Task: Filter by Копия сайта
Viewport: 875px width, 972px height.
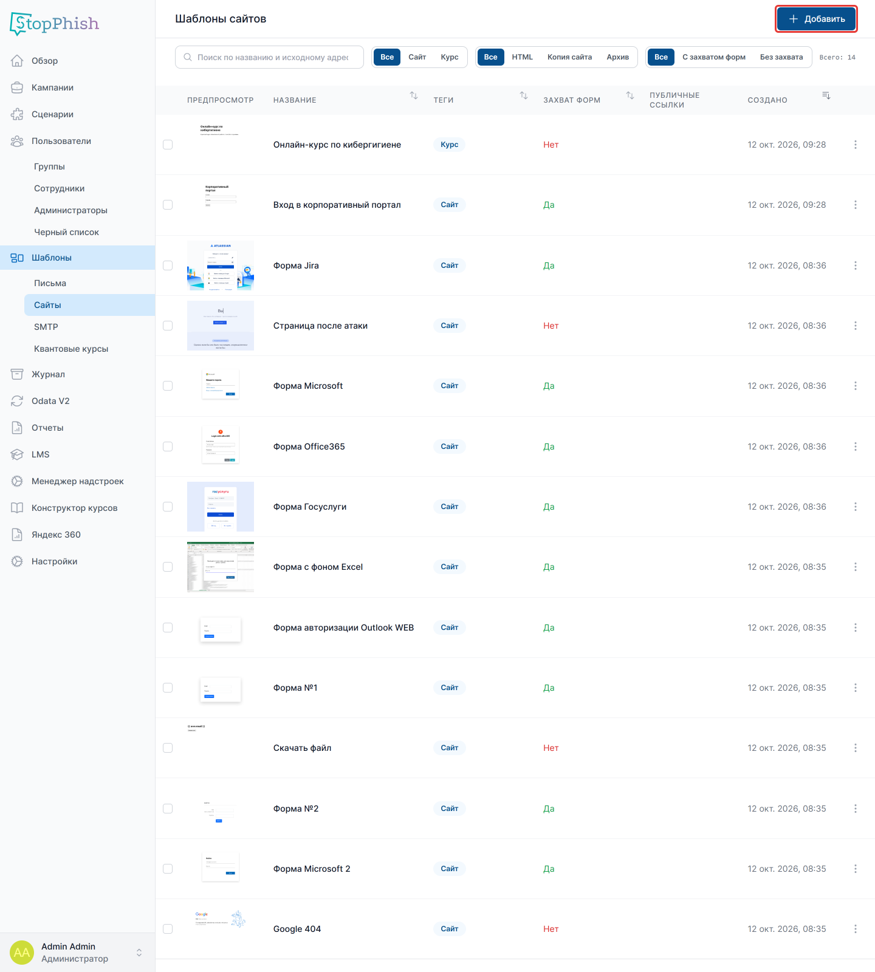Action: [569, 57]
